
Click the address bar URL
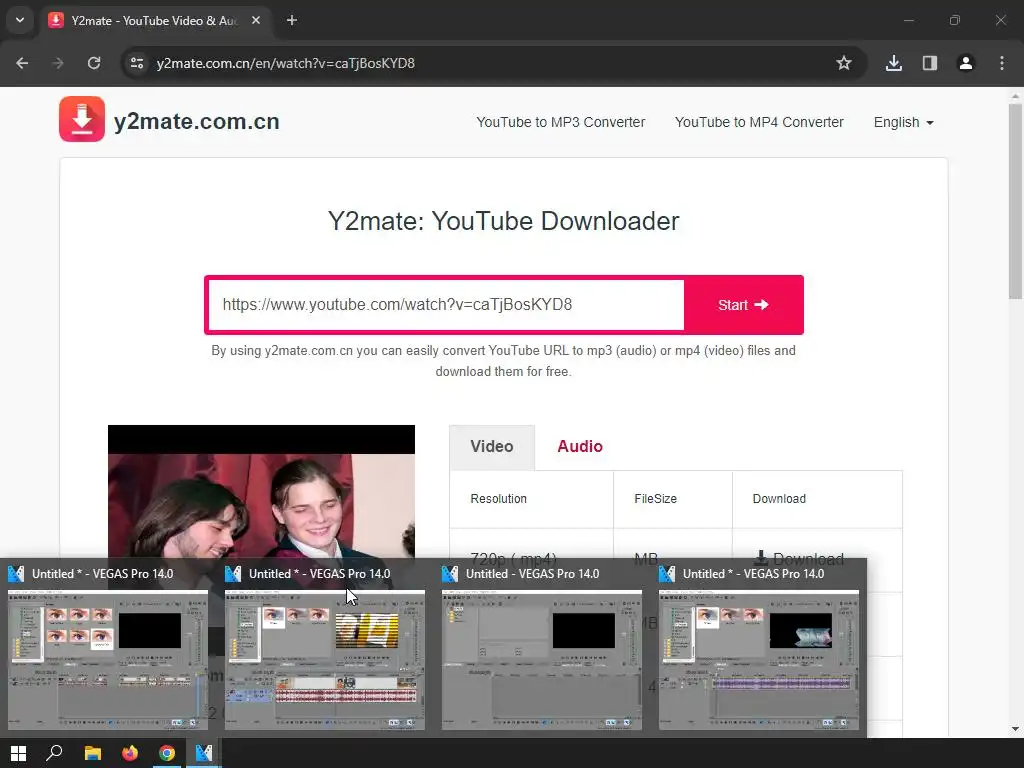pos(285,63)
